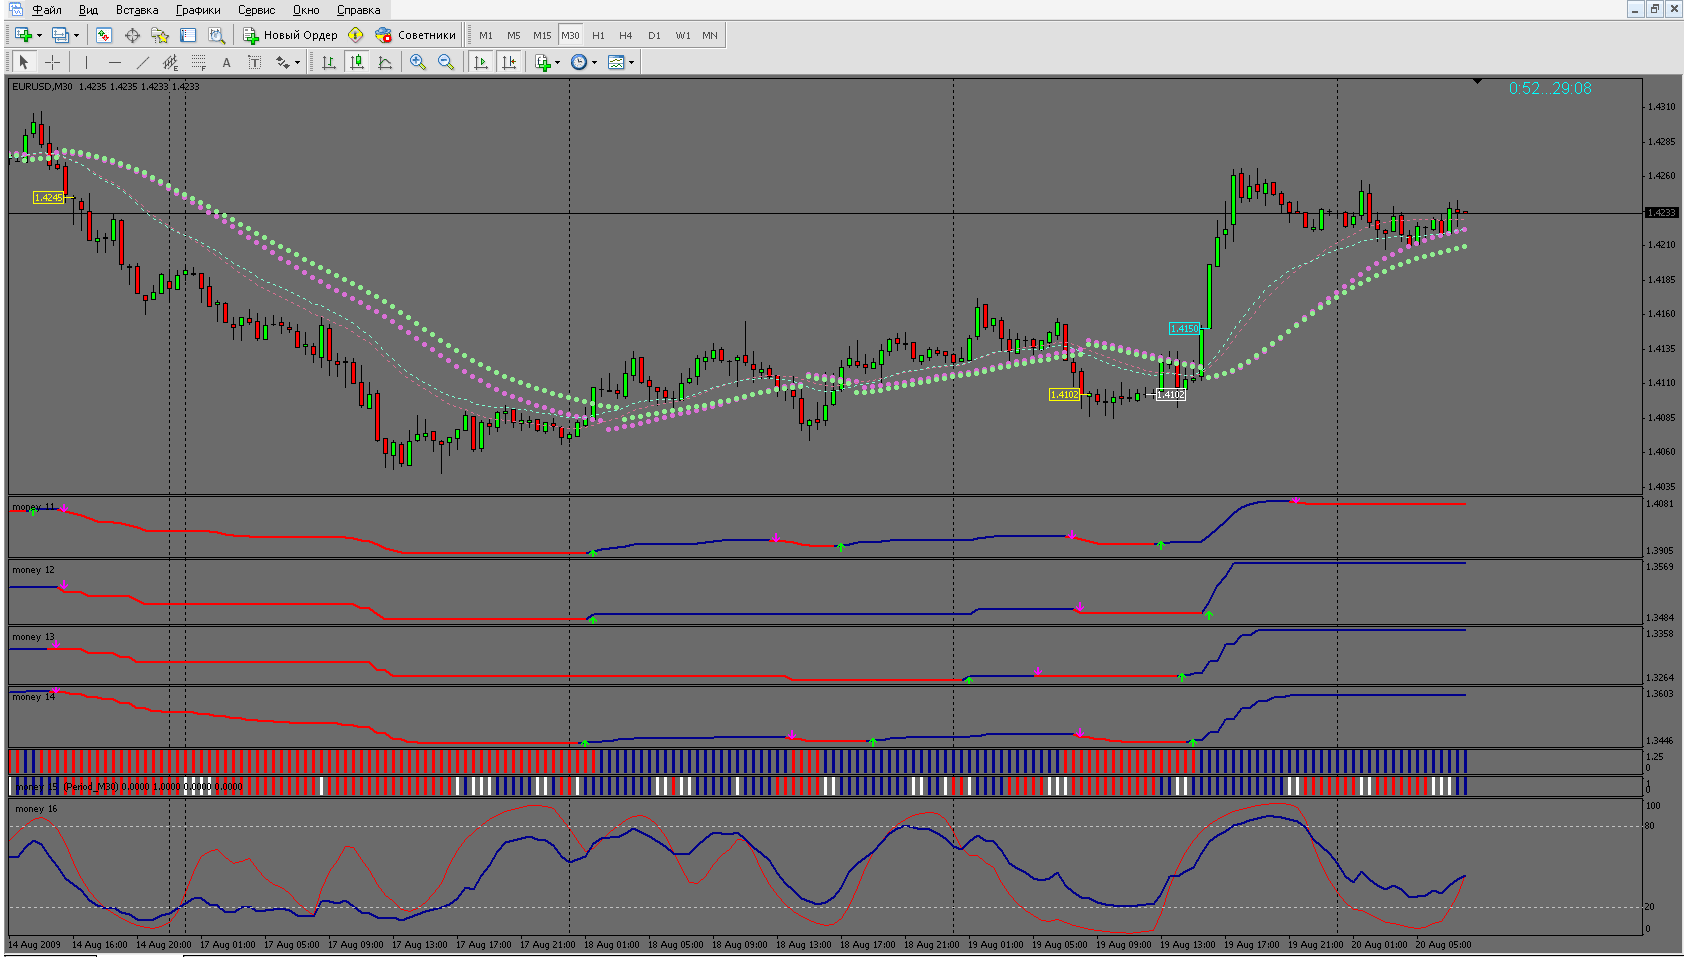Select the trendline drawing tool
Image resolution: width=1688 pixels, height=957 pixels.
(x=143, y=62)
